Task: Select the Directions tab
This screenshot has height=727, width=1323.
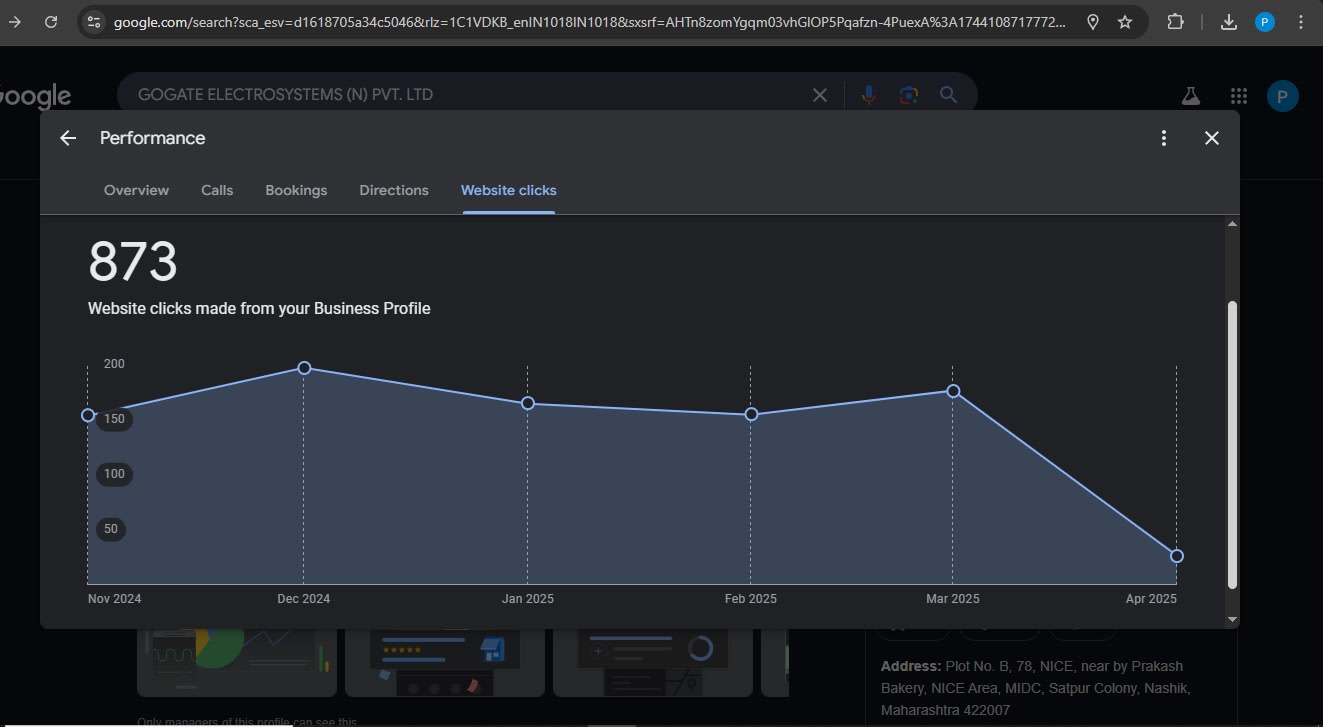Action: click(394, 190)
